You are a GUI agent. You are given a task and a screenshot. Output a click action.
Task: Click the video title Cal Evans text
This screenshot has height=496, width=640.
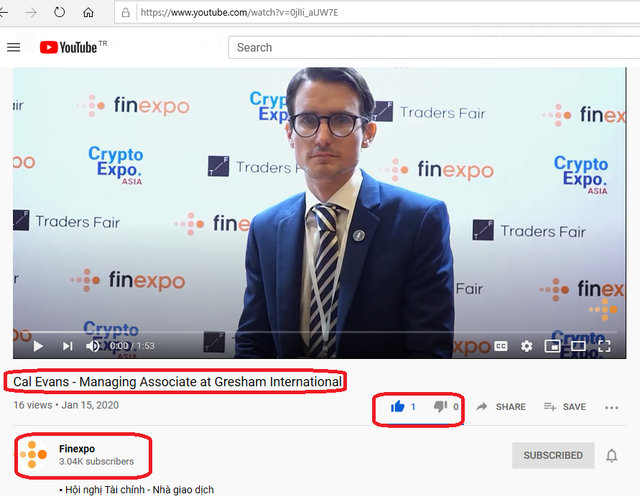point(177,382)
